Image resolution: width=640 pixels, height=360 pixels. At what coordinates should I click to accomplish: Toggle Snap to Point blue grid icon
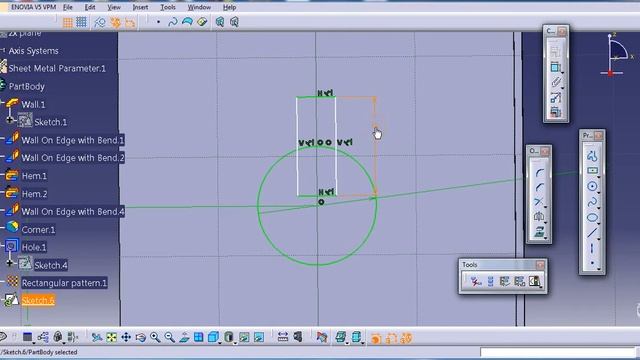tap(82, 22)
